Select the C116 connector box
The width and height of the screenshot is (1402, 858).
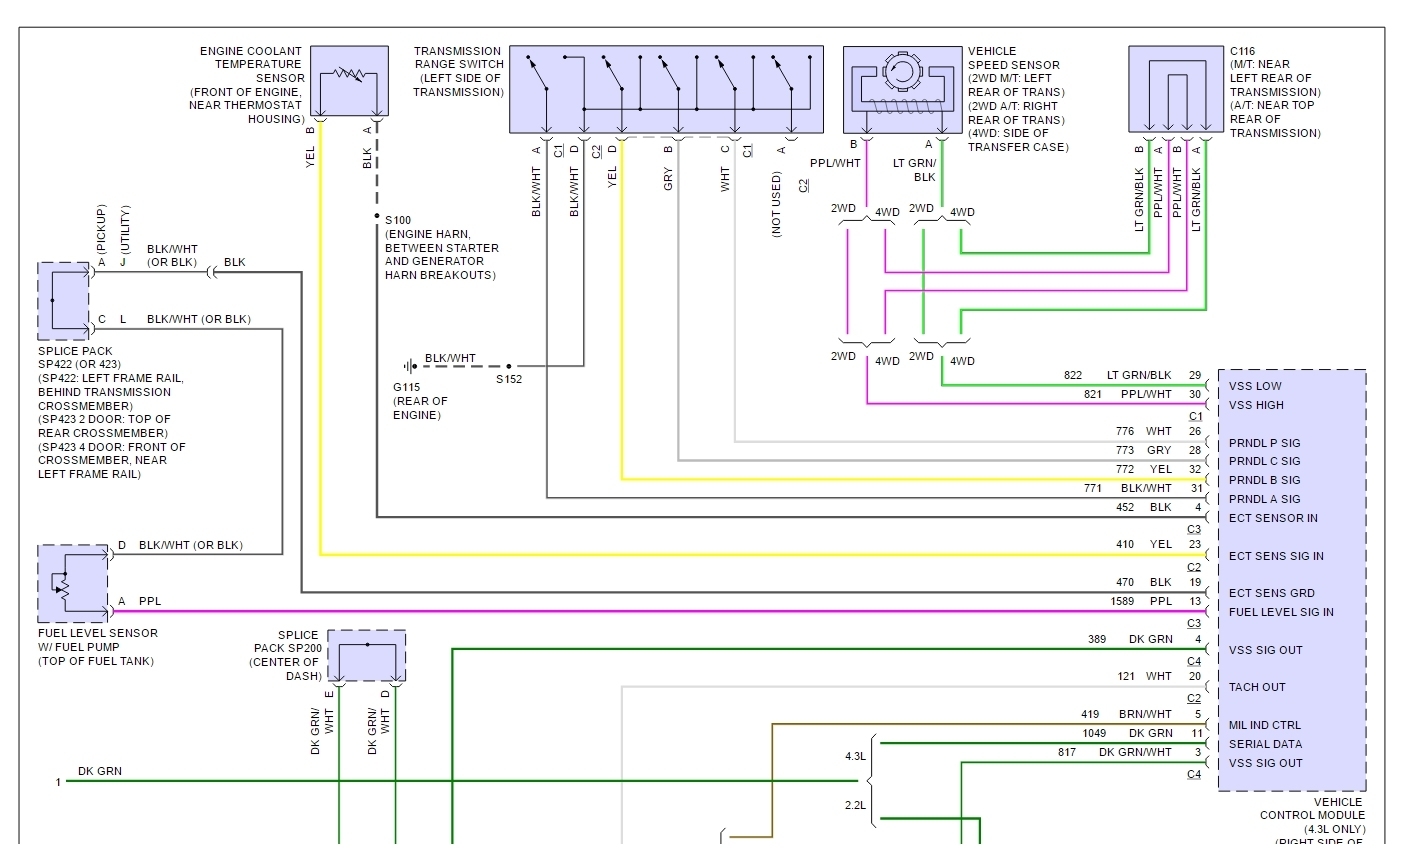(1176, 89)
